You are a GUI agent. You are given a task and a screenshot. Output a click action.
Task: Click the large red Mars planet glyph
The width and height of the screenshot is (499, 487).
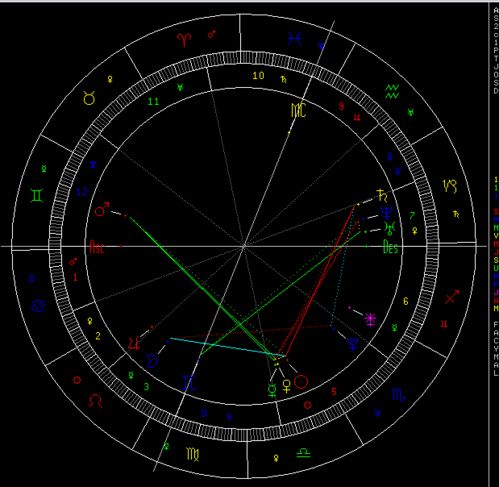pyautogui.click(x=102, y=209)
